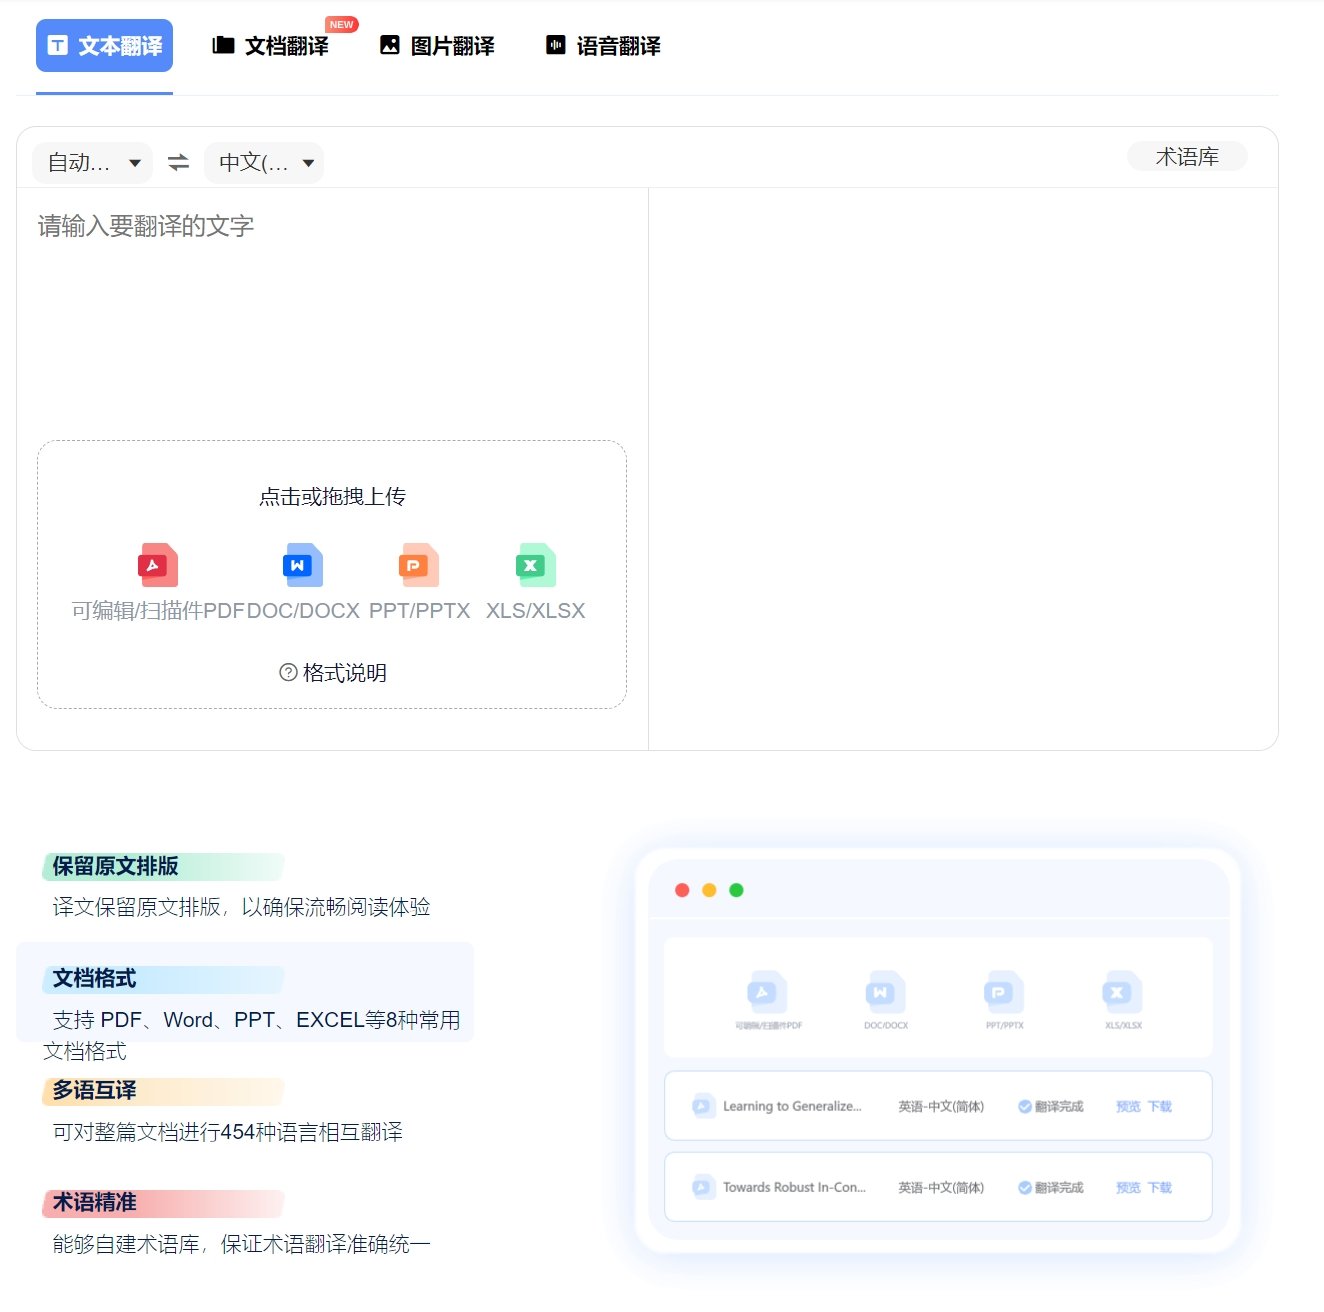Click the NEW badge on 文档翻译
1324x1312 pixels.
341,23
